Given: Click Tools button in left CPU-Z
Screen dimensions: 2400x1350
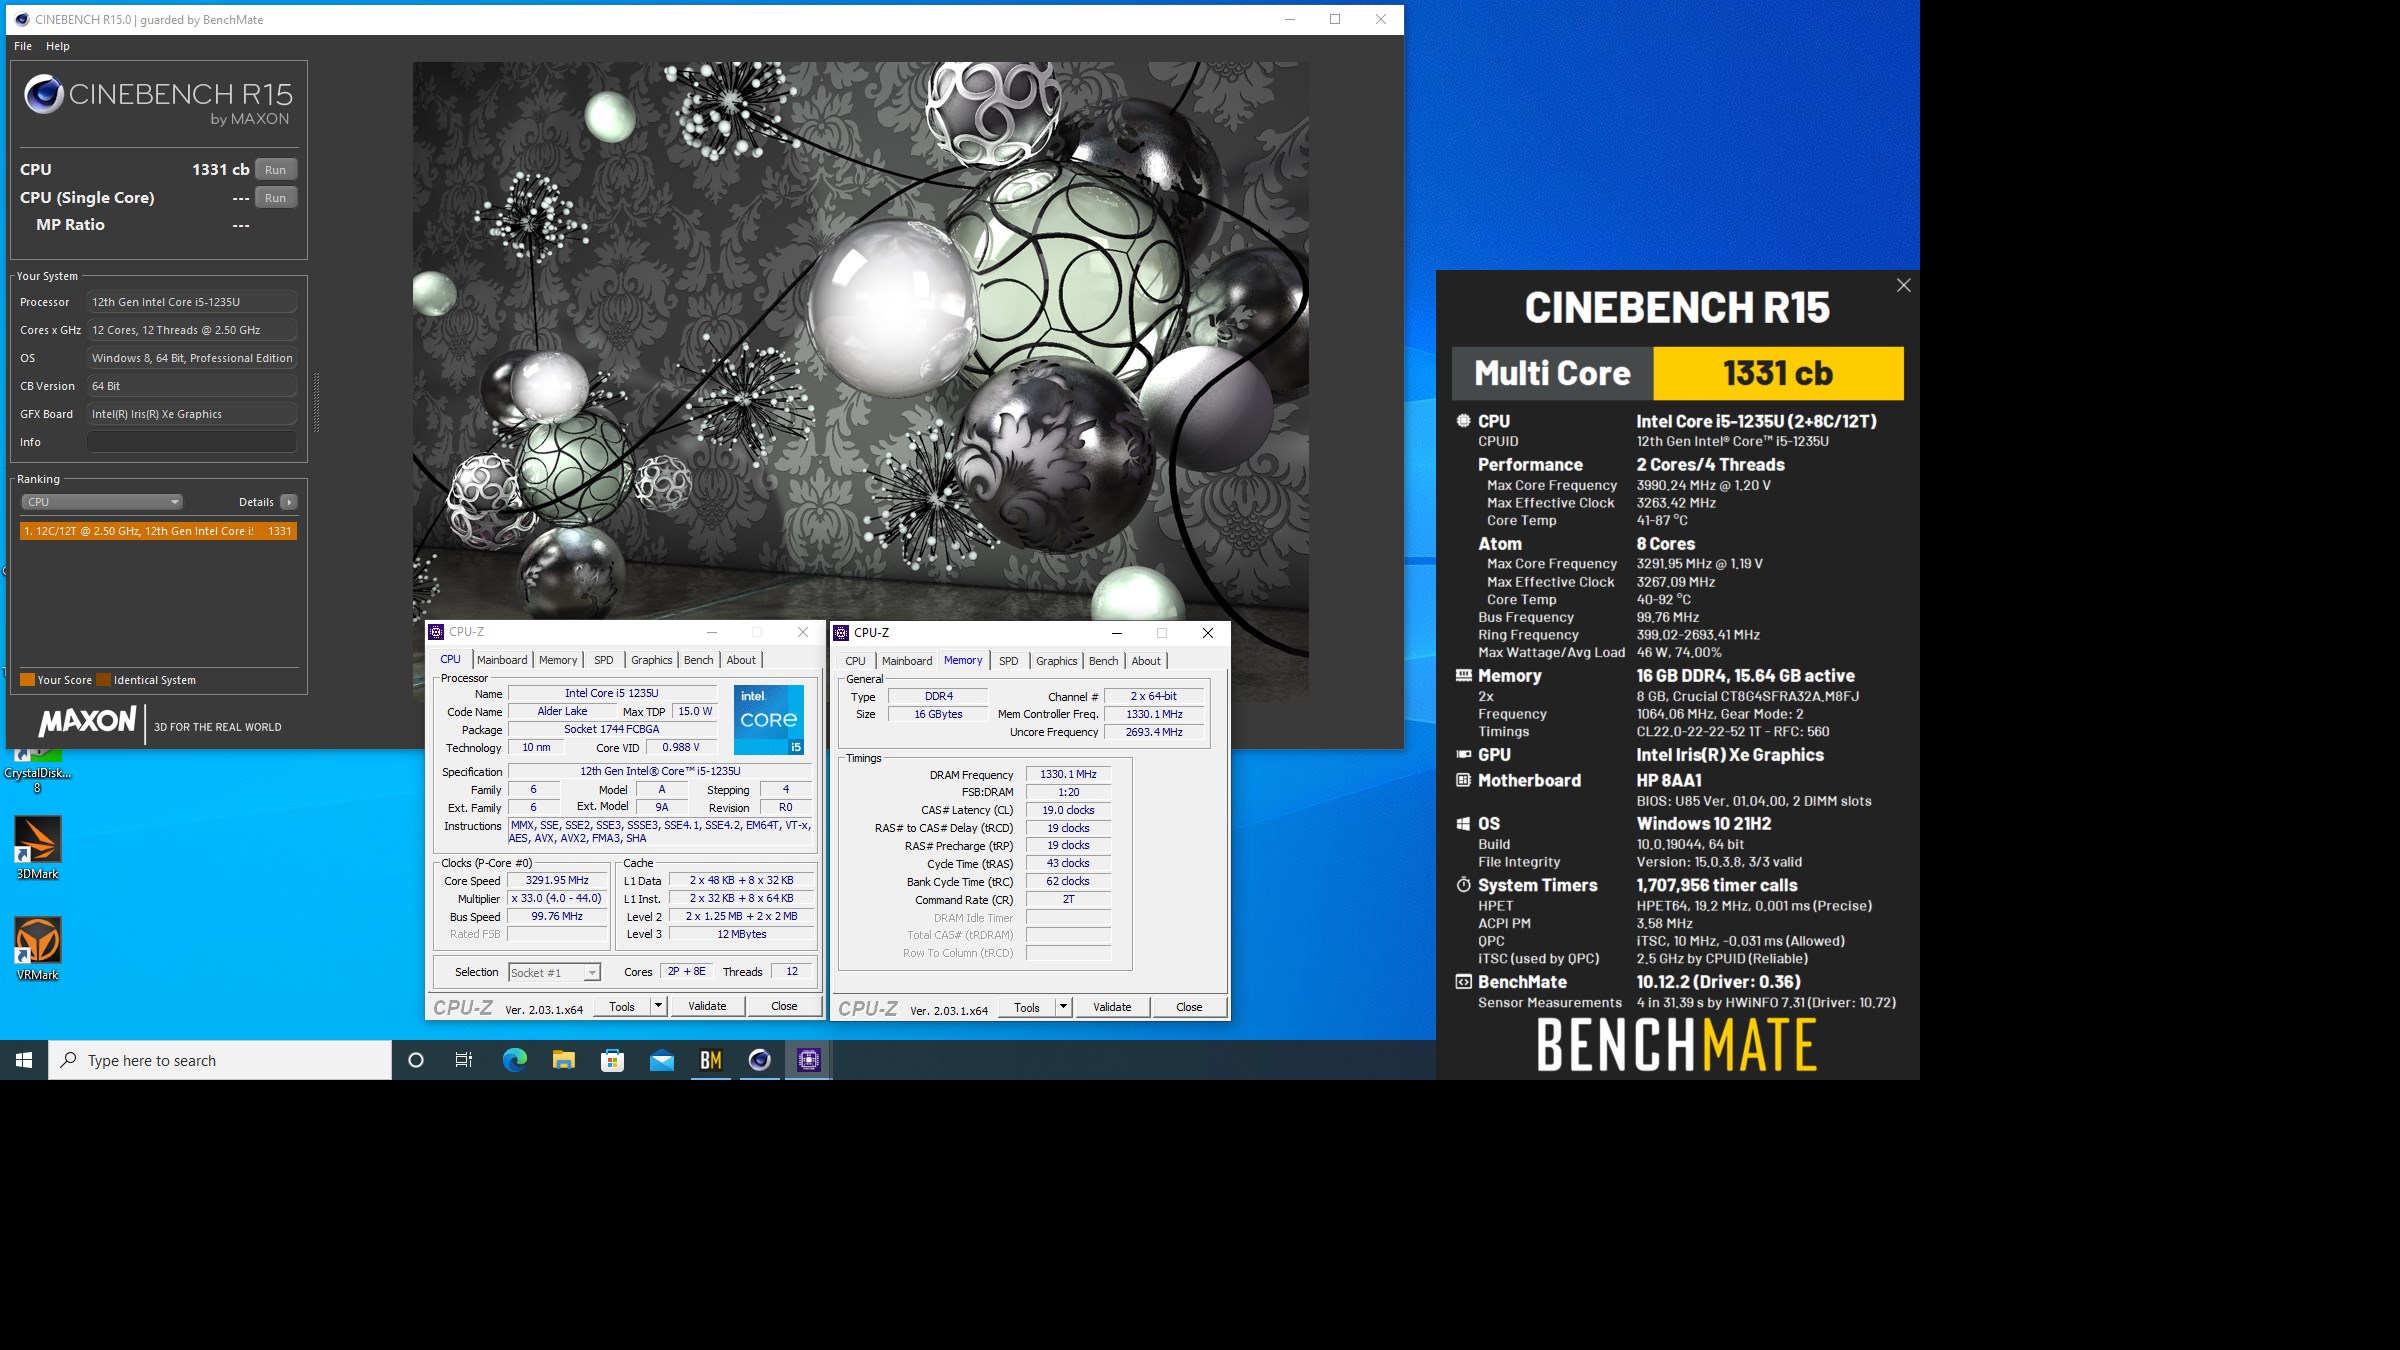Looking at the screenshot, I should [x=622, y=1007].
